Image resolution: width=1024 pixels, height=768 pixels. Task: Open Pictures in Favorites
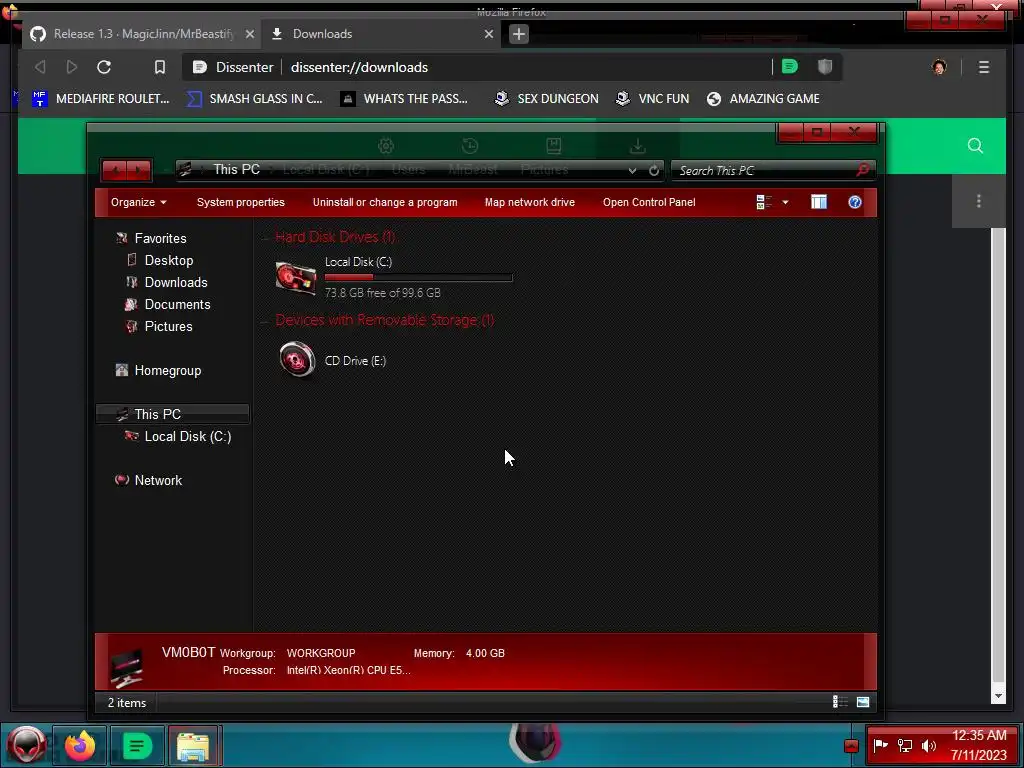coord(168,327)
